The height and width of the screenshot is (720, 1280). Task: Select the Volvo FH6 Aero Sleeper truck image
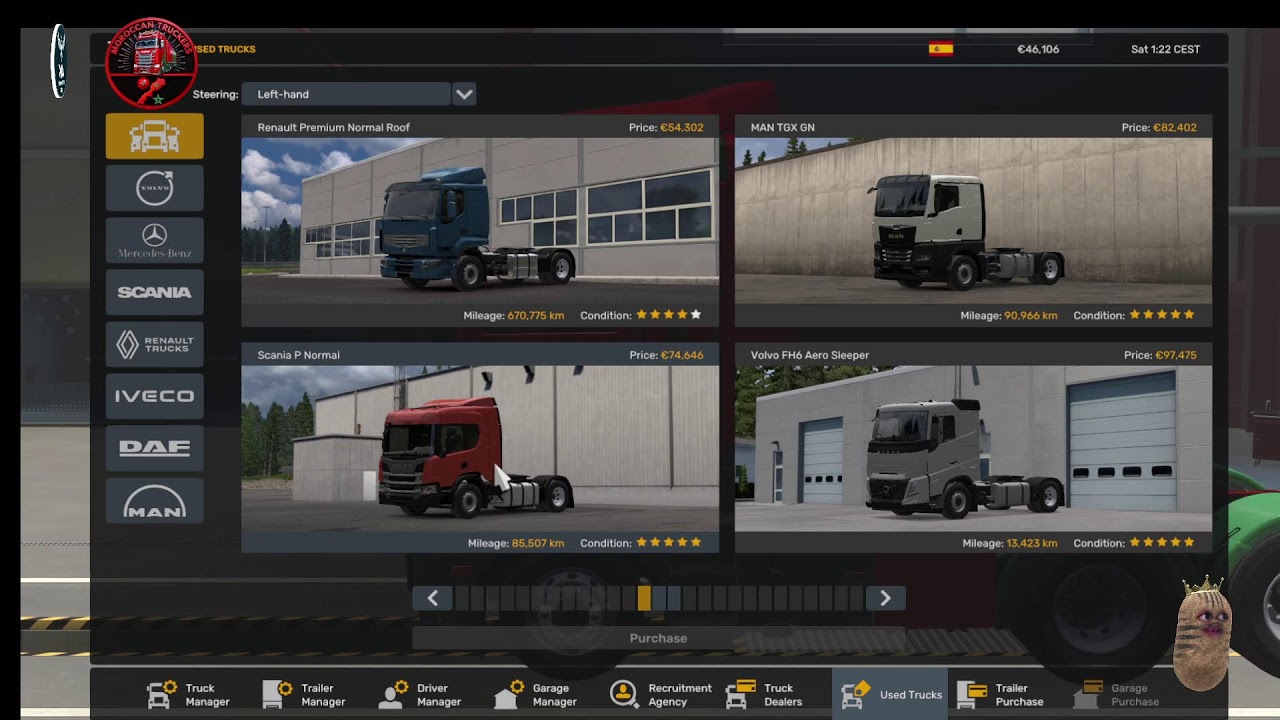click(x=973, y=449)
